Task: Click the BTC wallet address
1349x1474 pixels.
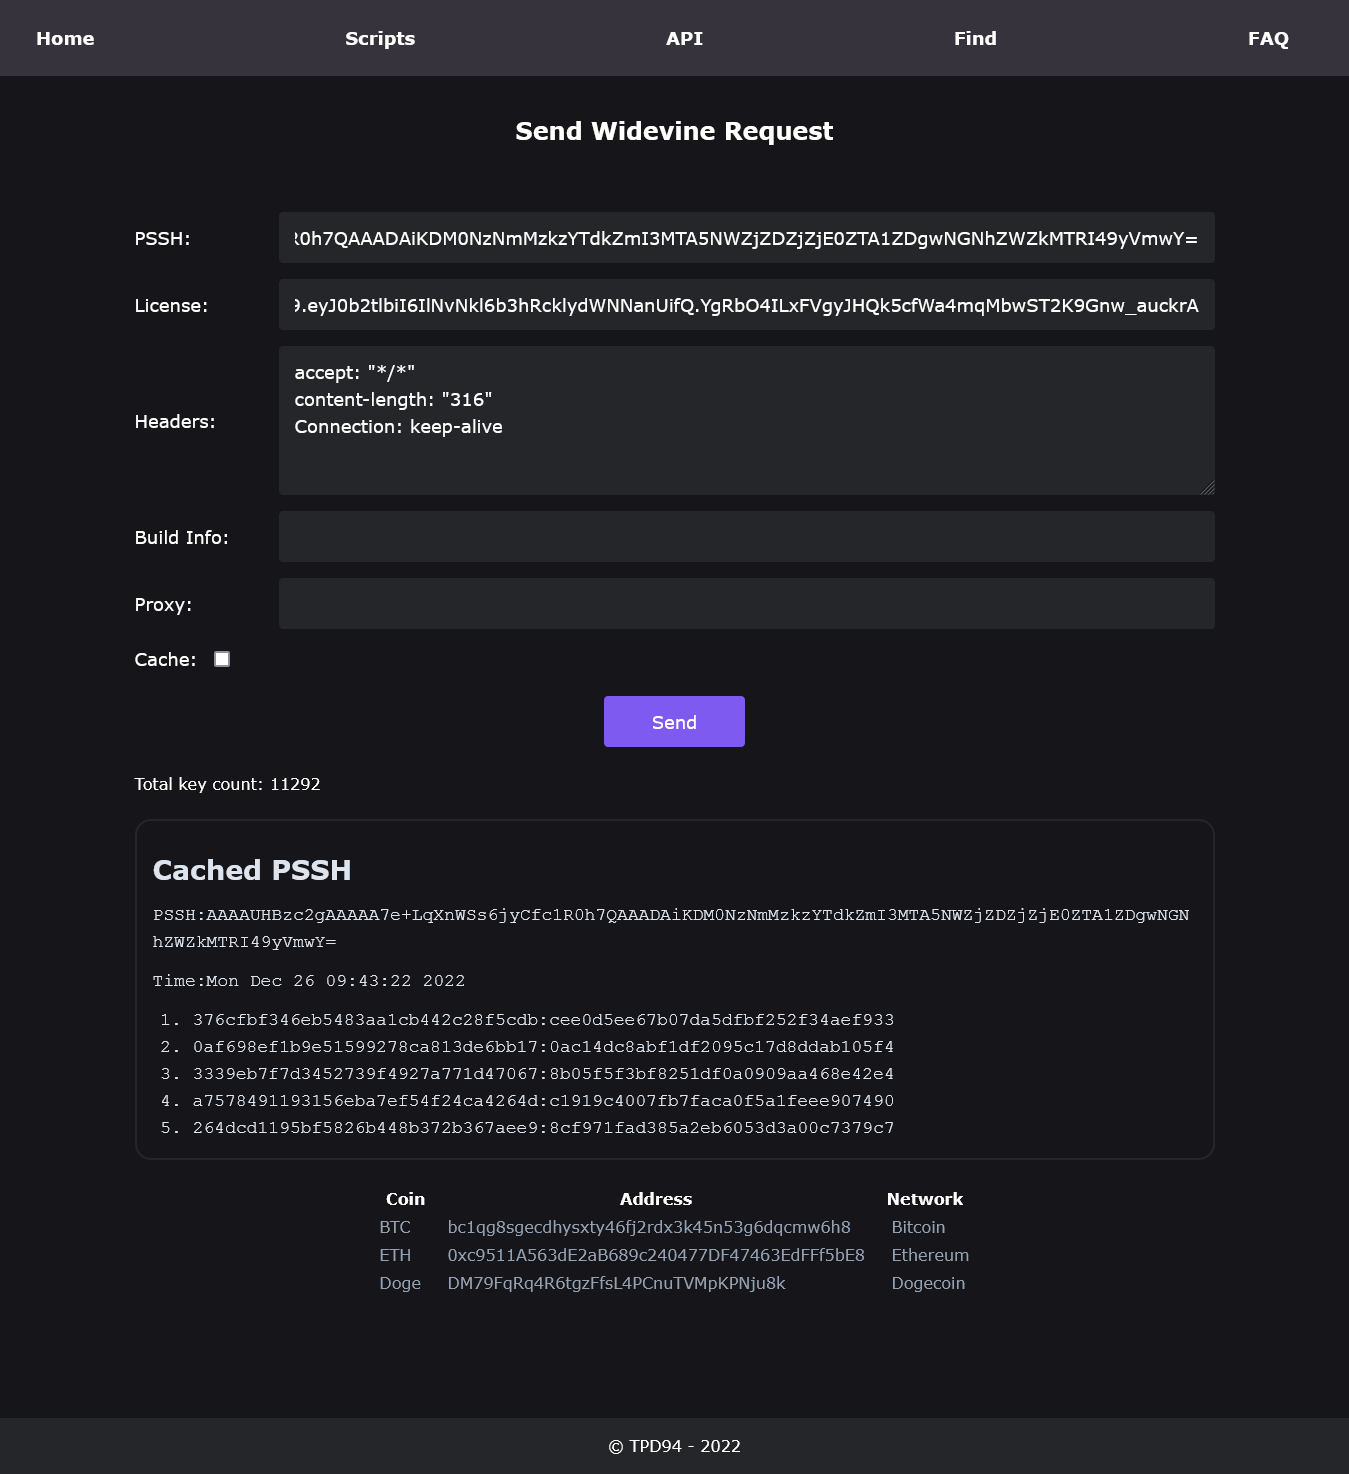Action: 649,1227
